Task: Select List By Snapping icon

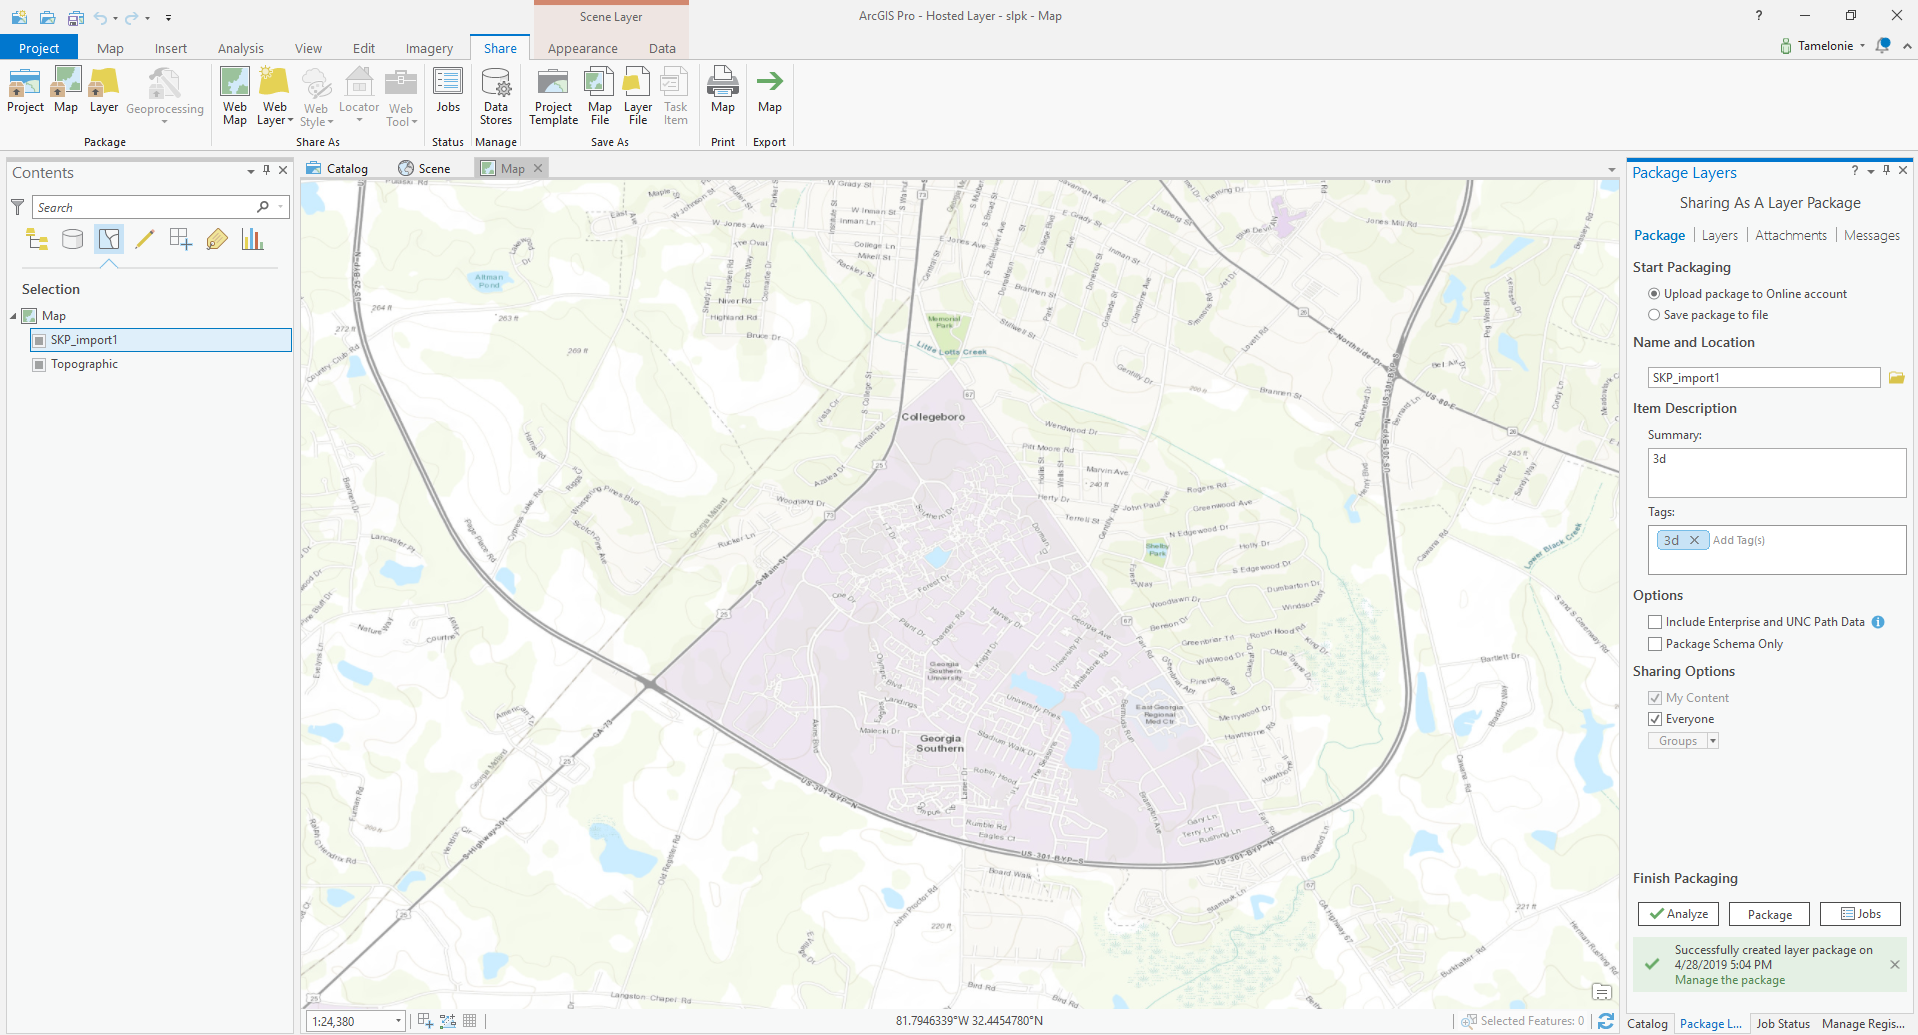Action: click(181, 239)
